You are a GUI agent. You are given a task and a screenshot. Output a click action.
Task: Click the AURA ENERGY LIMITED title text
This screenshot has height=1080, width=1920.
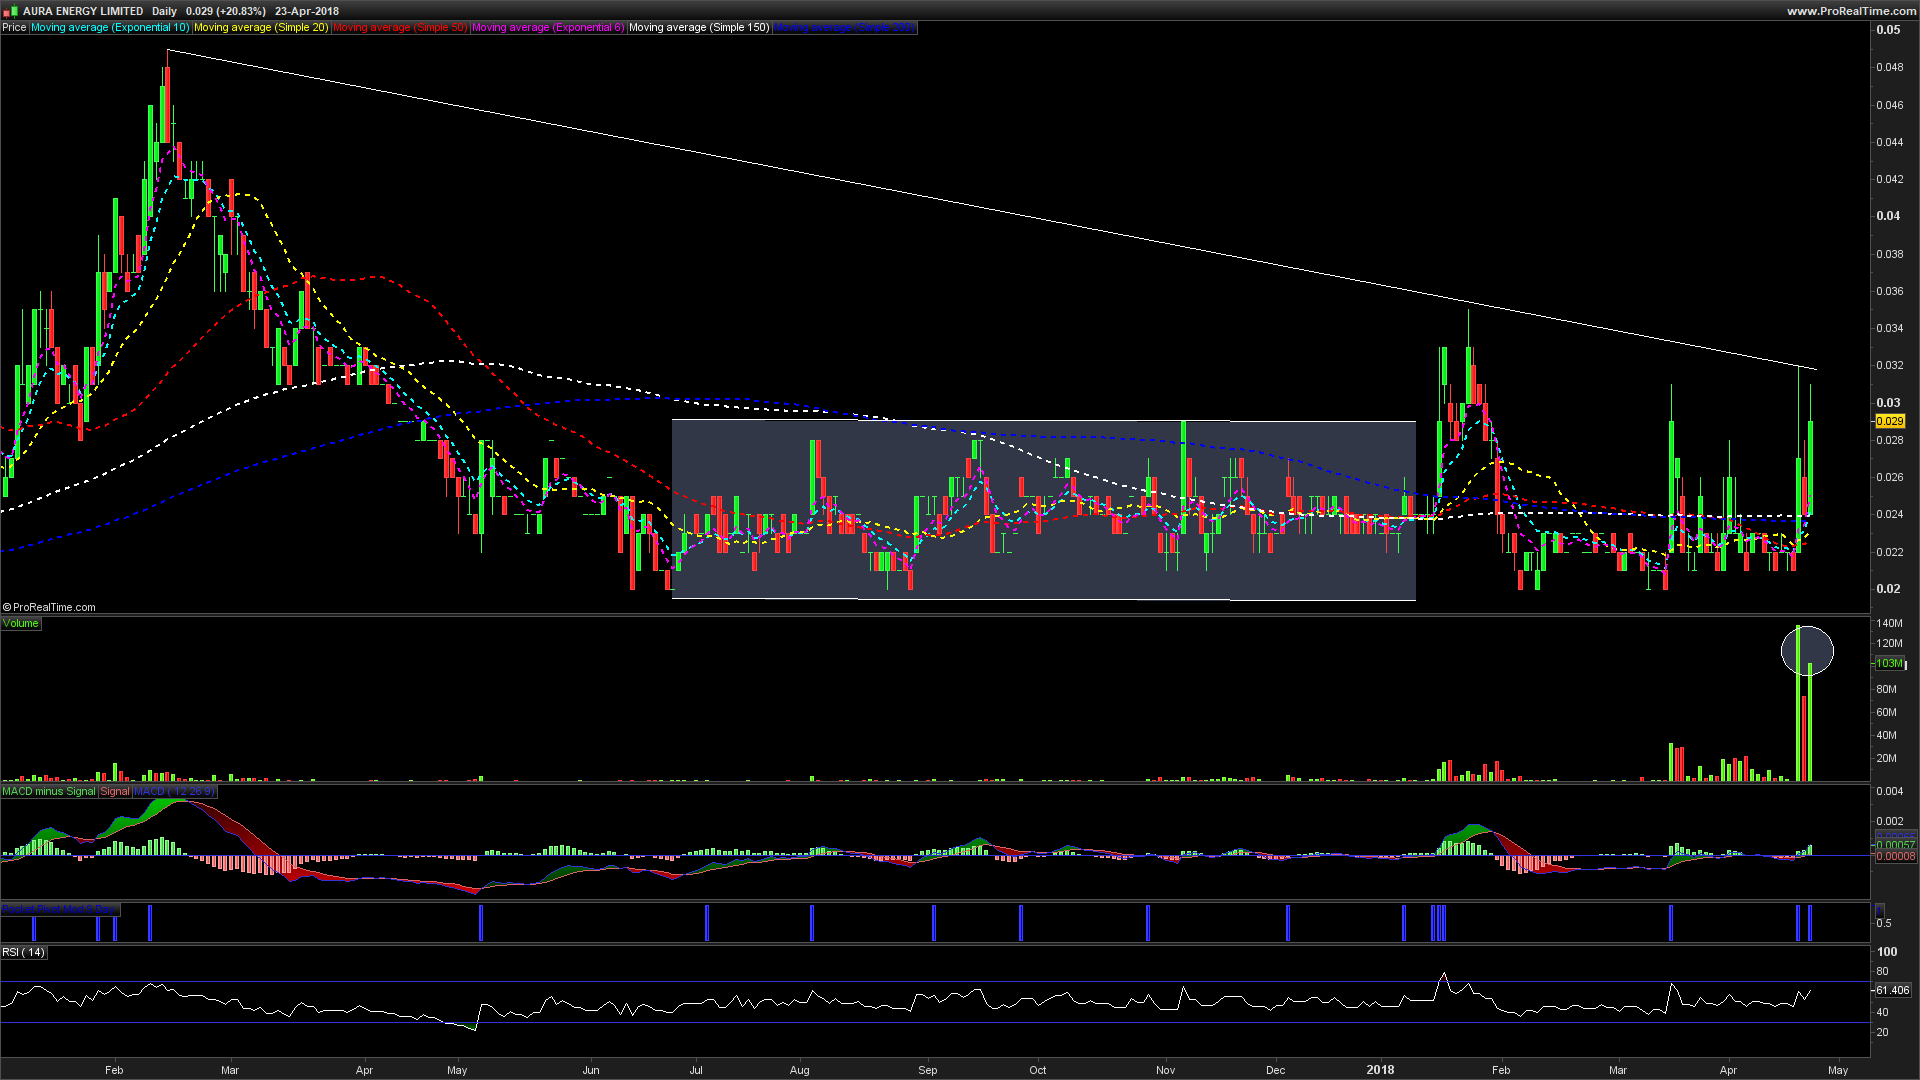83,12
